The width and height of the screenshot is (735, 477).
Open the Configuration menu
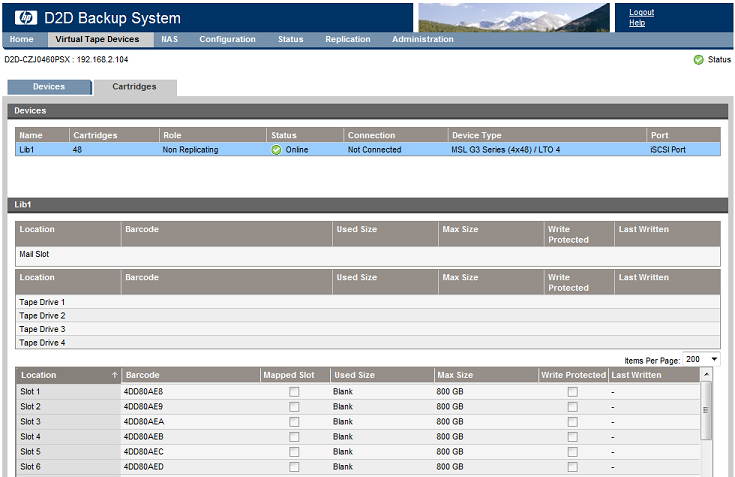(x=227, y=39)
